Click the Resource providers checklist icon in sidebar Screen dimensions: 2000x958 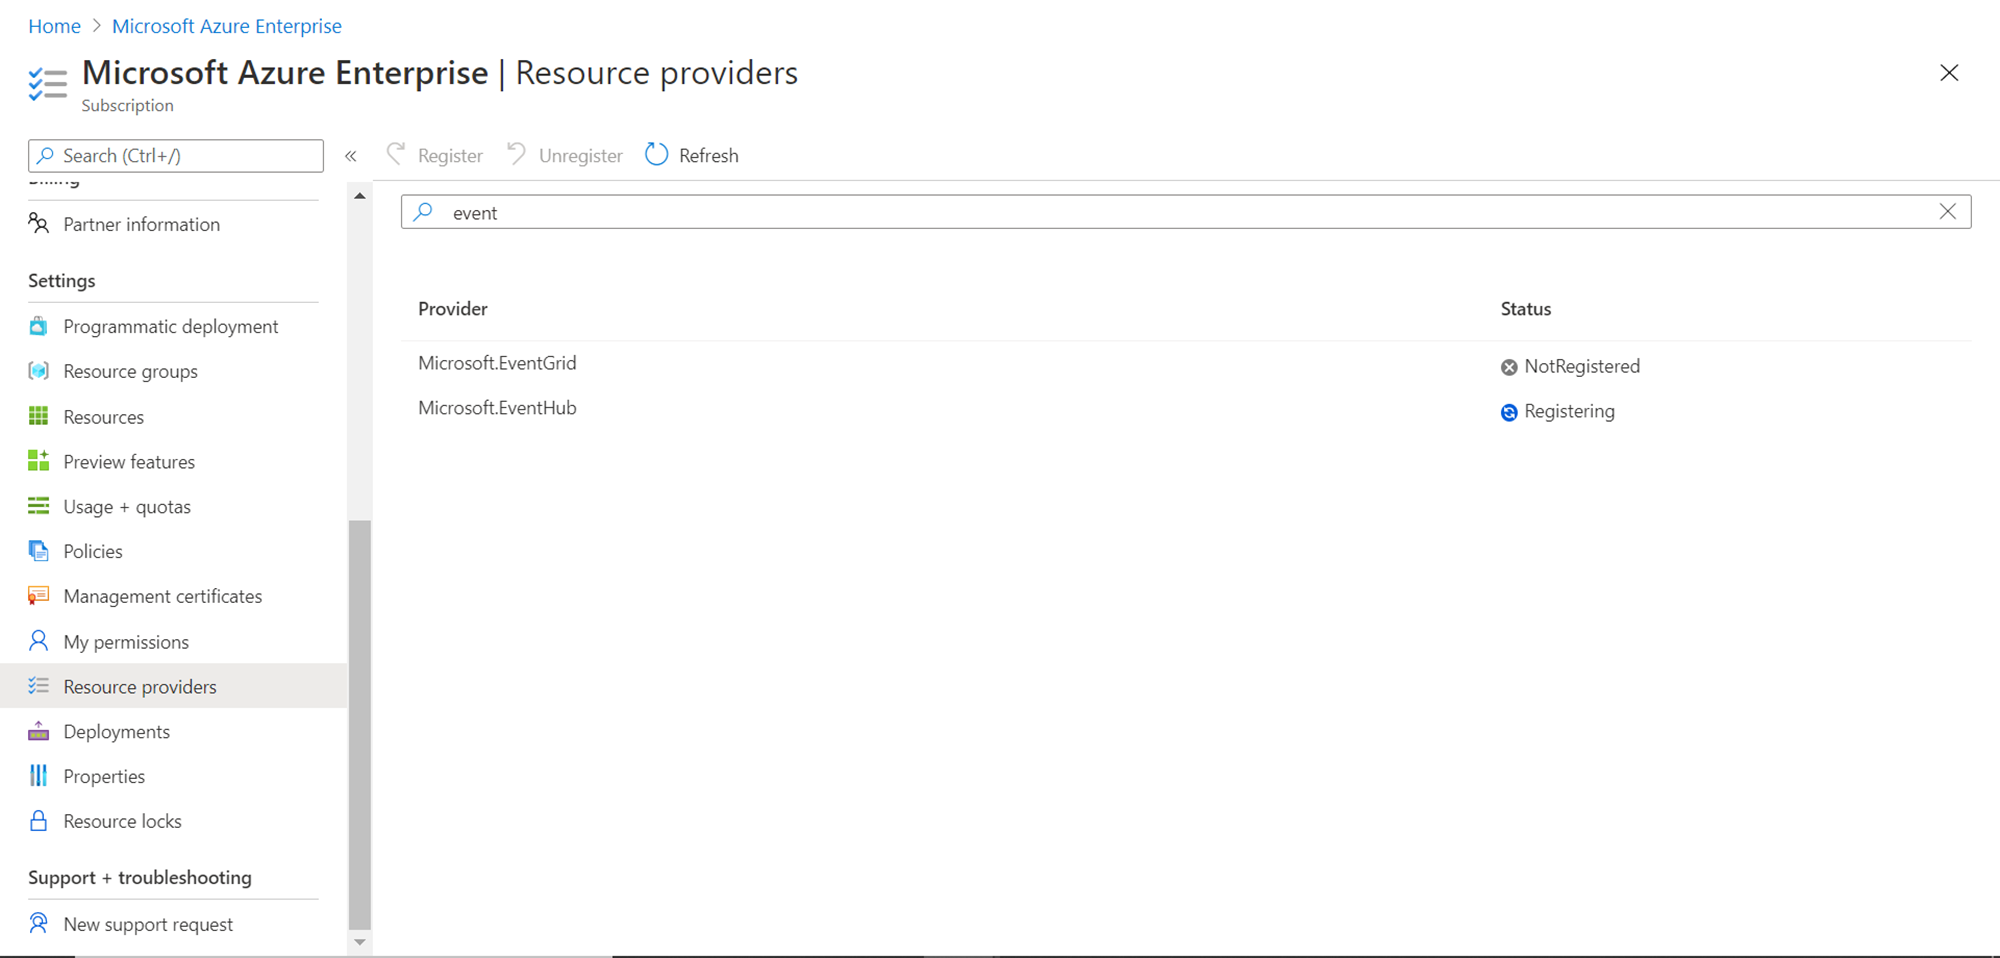[38, 686]
